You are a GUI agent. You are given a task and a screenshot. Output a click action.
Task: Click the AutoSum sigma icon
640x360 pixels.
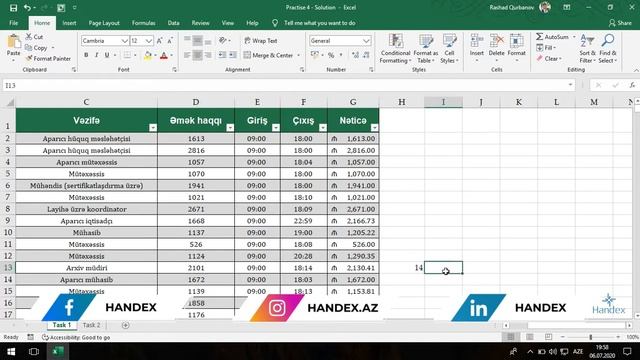click(540, 37)
